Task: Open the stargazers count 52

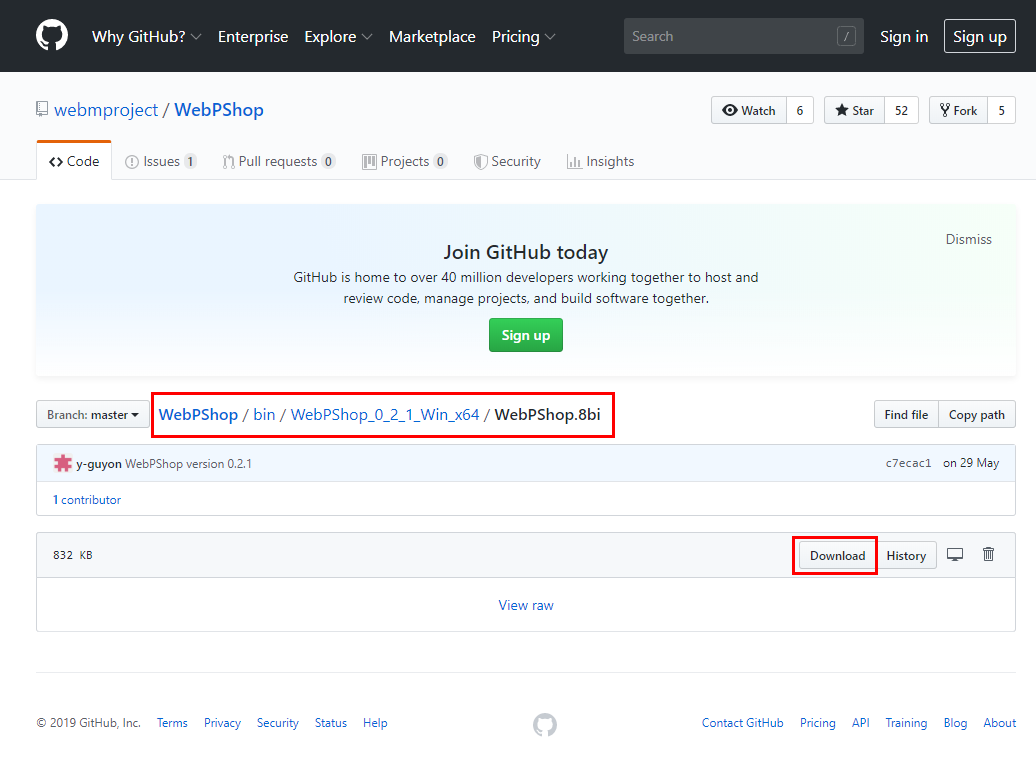Action: coord(901,110)
